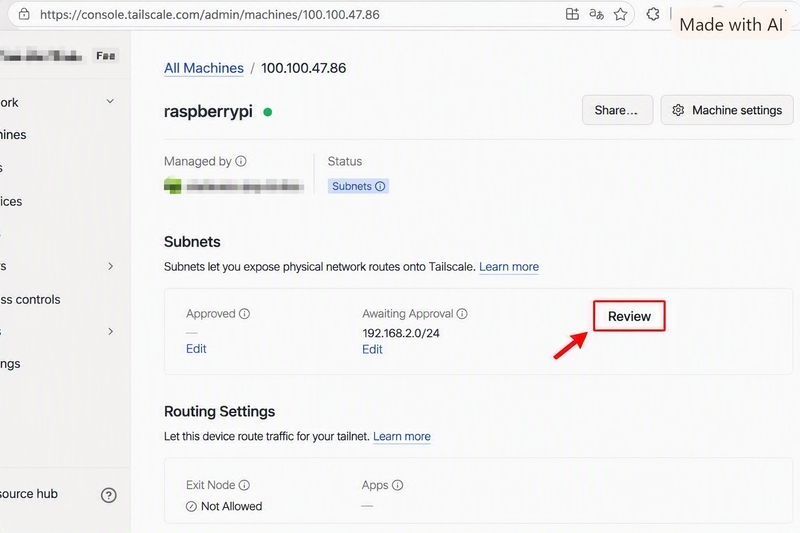Expand sidebar section via chevron below 'ss controls'
Screen dimensions: 800x533
coord(111,332)
